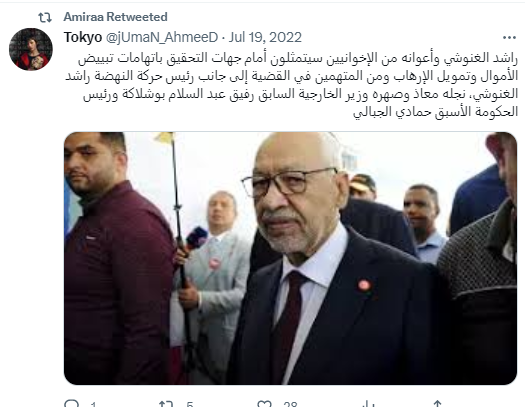The width and height of the screenshot is (525, 407).
Task: Click the reply speech bubble icon
Action: point(71,403)
